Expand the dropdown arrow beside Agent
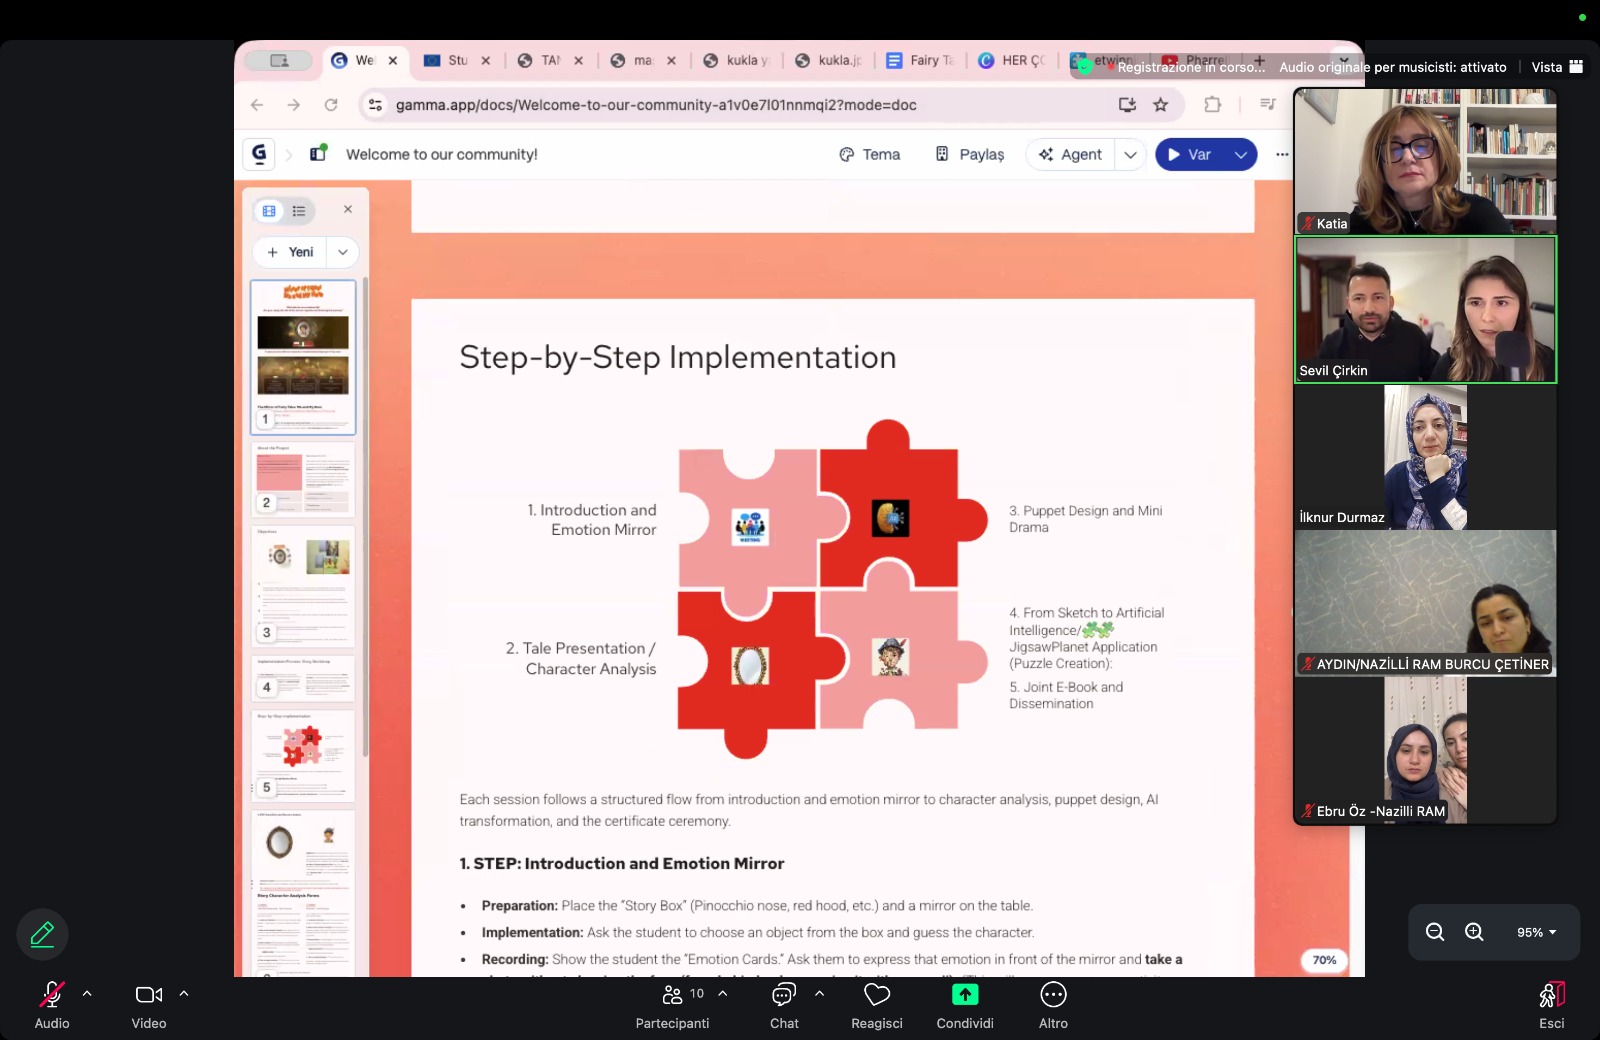 click(1130, 154)
